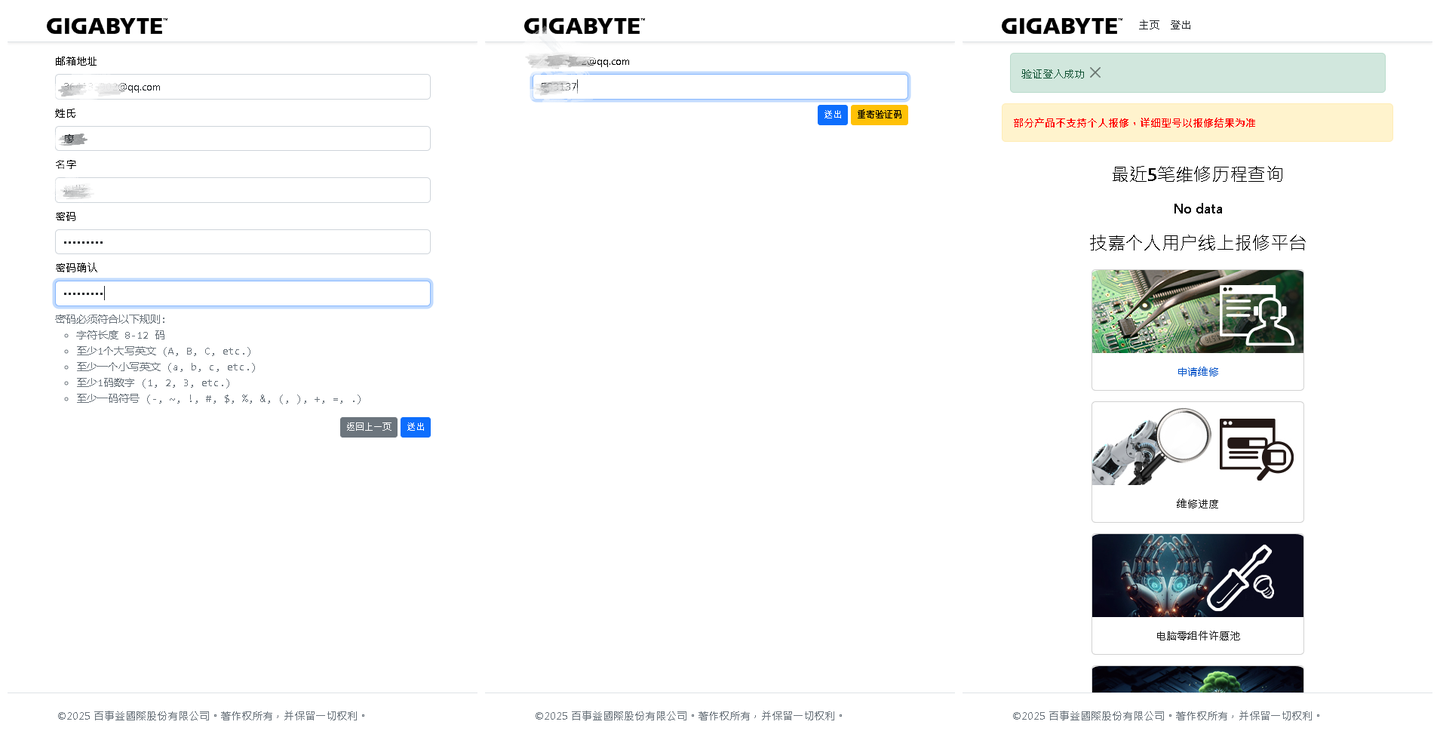
Task: Click the verification code input box
Action: point(720,87)
